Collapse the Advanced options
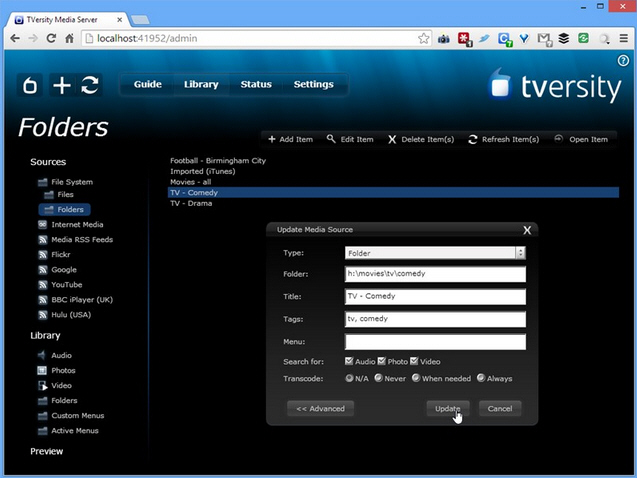This screenshot has height=478, width=637. [321, 409]
